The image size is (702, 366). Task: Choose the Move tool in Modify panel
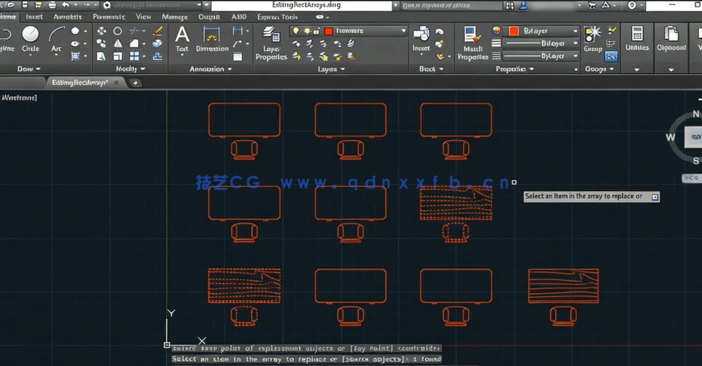tap(102, 31)
